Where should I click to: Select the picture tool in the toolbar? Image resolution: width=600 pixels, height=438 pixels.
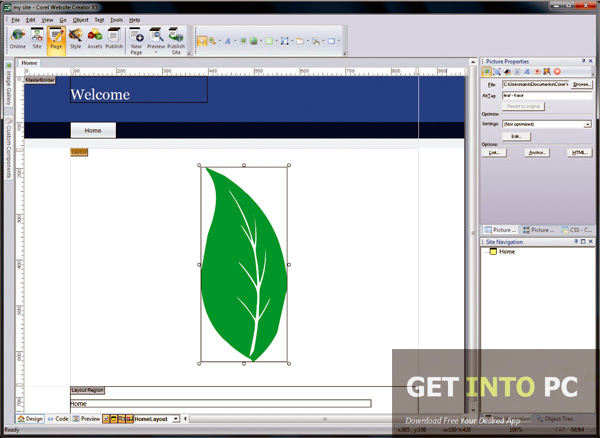pos(243,41)
